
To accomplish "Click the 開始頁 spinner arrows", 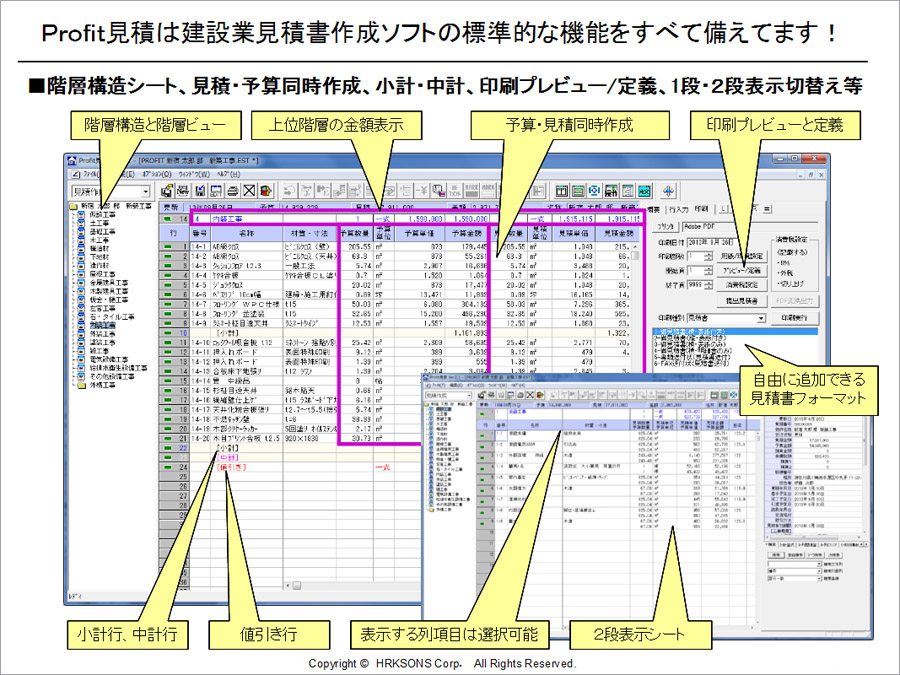I will tap(708, 270).
